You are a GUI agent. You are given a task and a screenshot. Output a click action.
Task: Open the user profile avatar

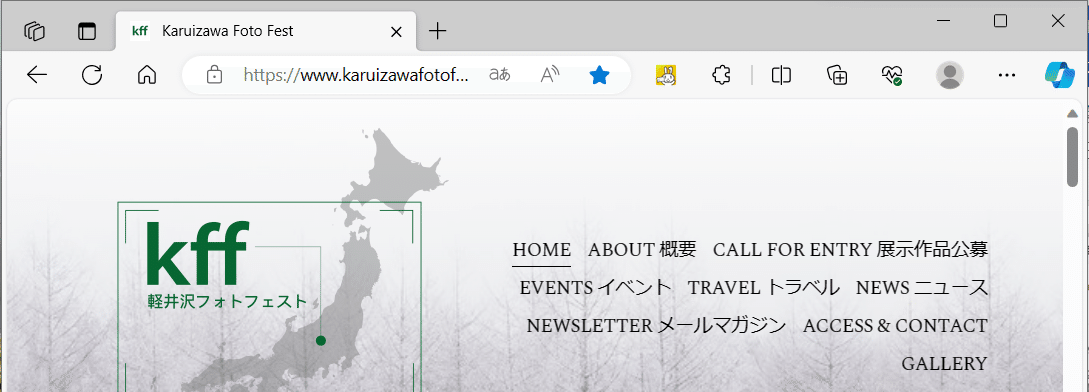click(949, 75)
